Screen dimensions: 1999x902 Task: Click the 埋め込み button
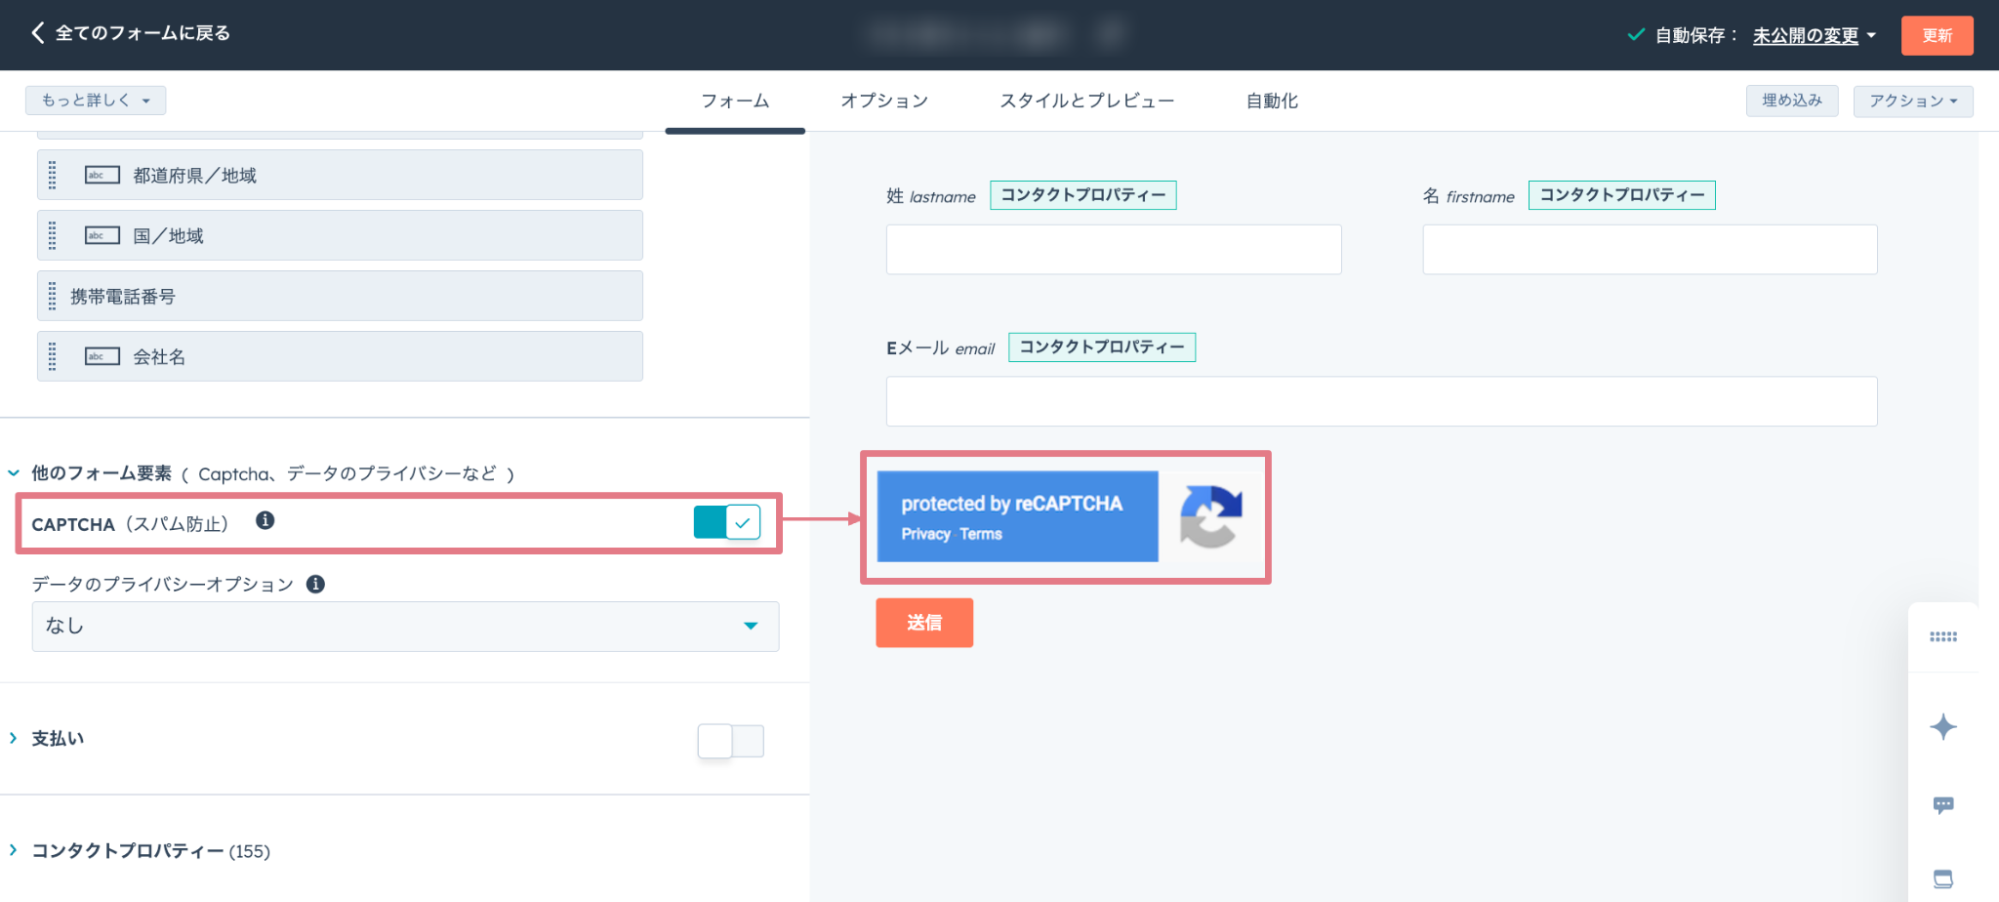[x=1792, y=101]
